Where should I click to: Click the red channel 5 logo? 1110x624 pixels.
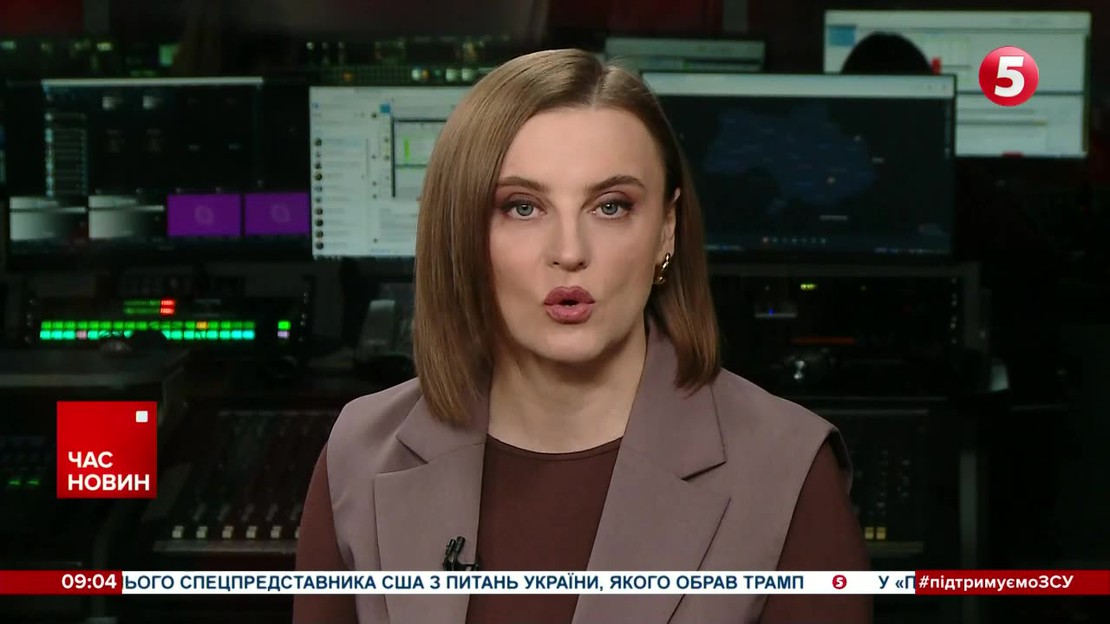pyautogui.click(x=1008, y=77)
